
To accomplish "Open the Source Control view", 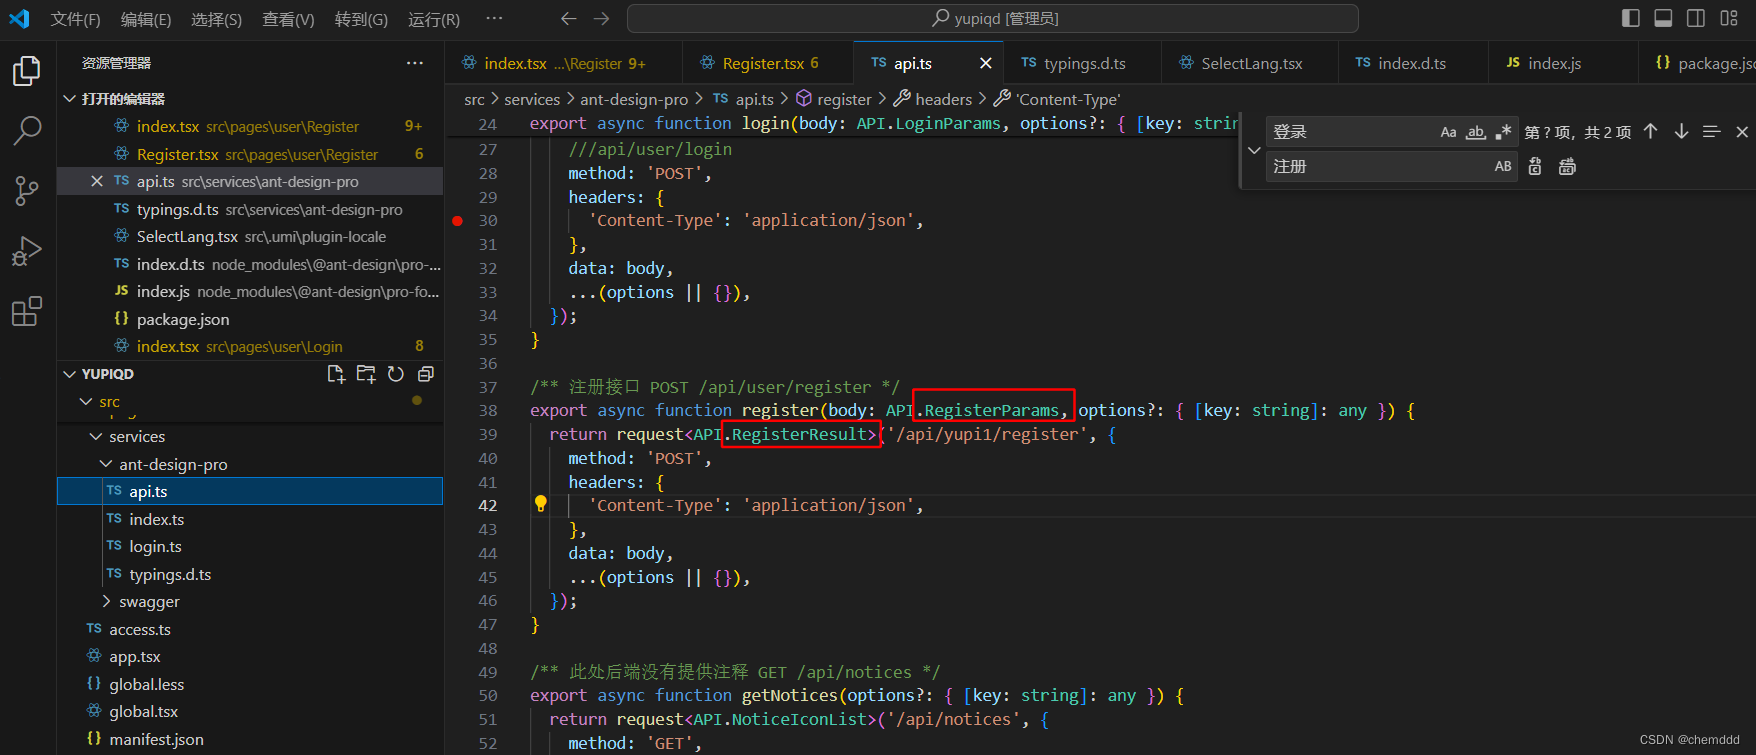I will 27,190.
